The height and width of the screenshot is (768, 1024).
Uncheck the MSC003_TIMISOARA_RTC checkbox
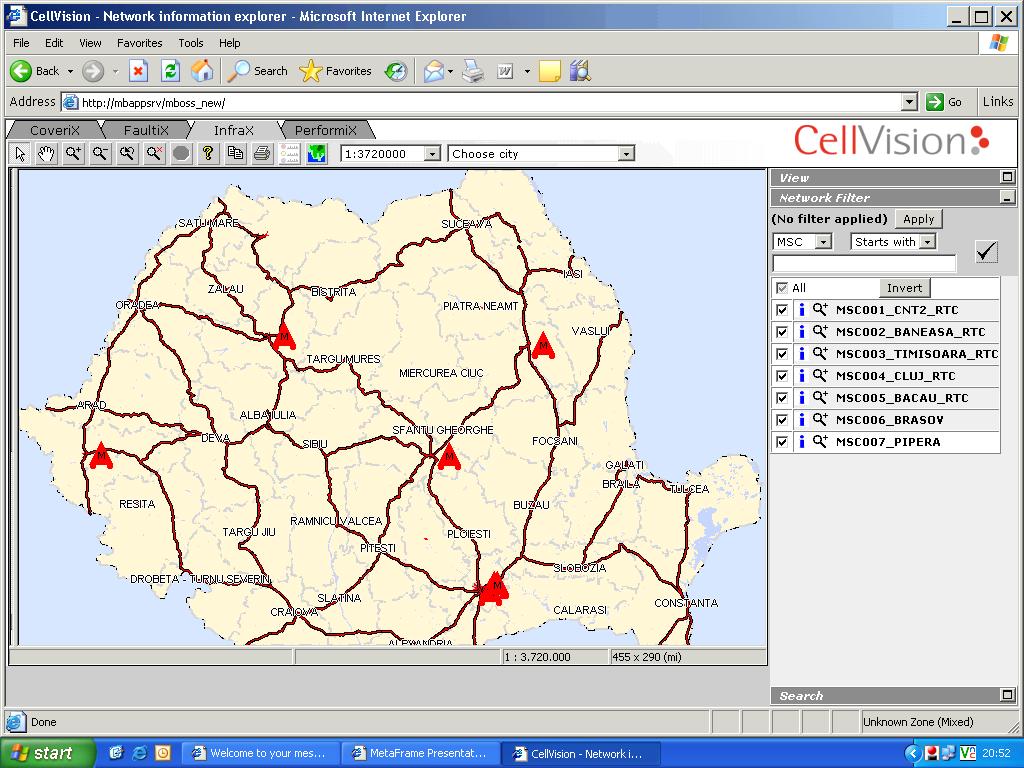click(x=782, y=354)
